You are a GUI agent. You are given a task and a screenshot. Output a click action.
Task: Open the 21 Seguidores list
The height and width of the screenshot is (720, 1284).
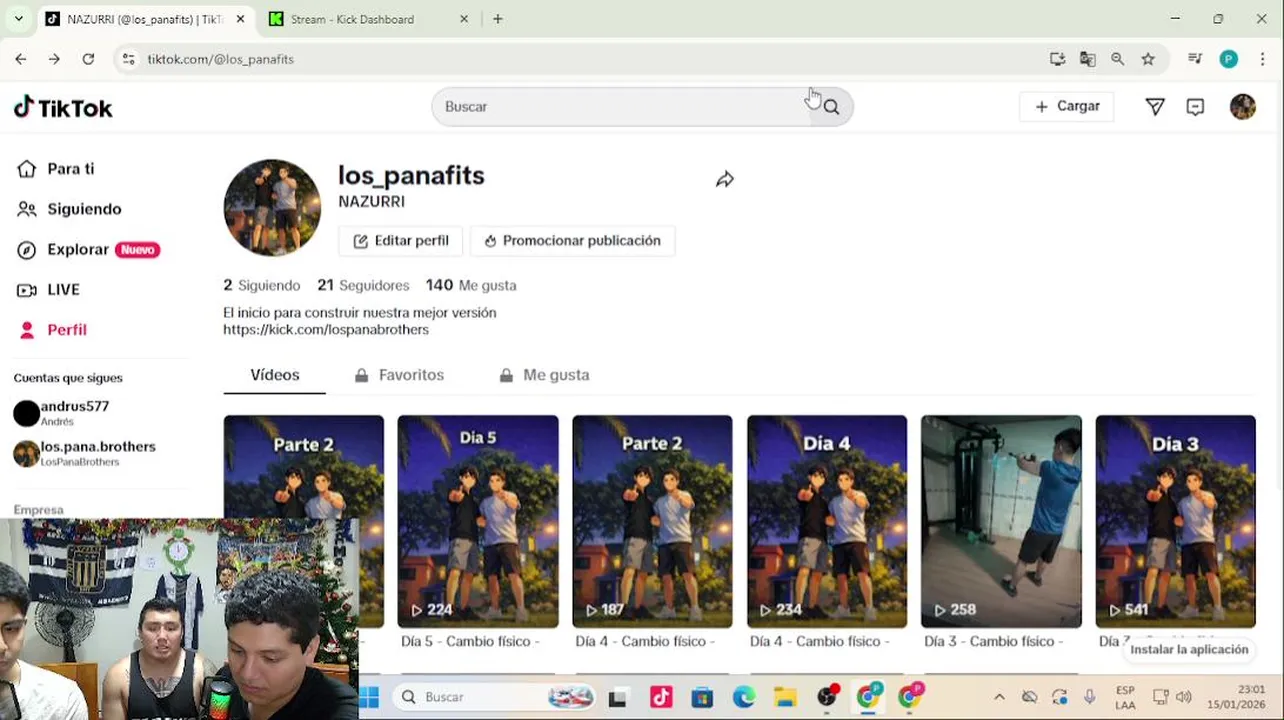(363, 285)
